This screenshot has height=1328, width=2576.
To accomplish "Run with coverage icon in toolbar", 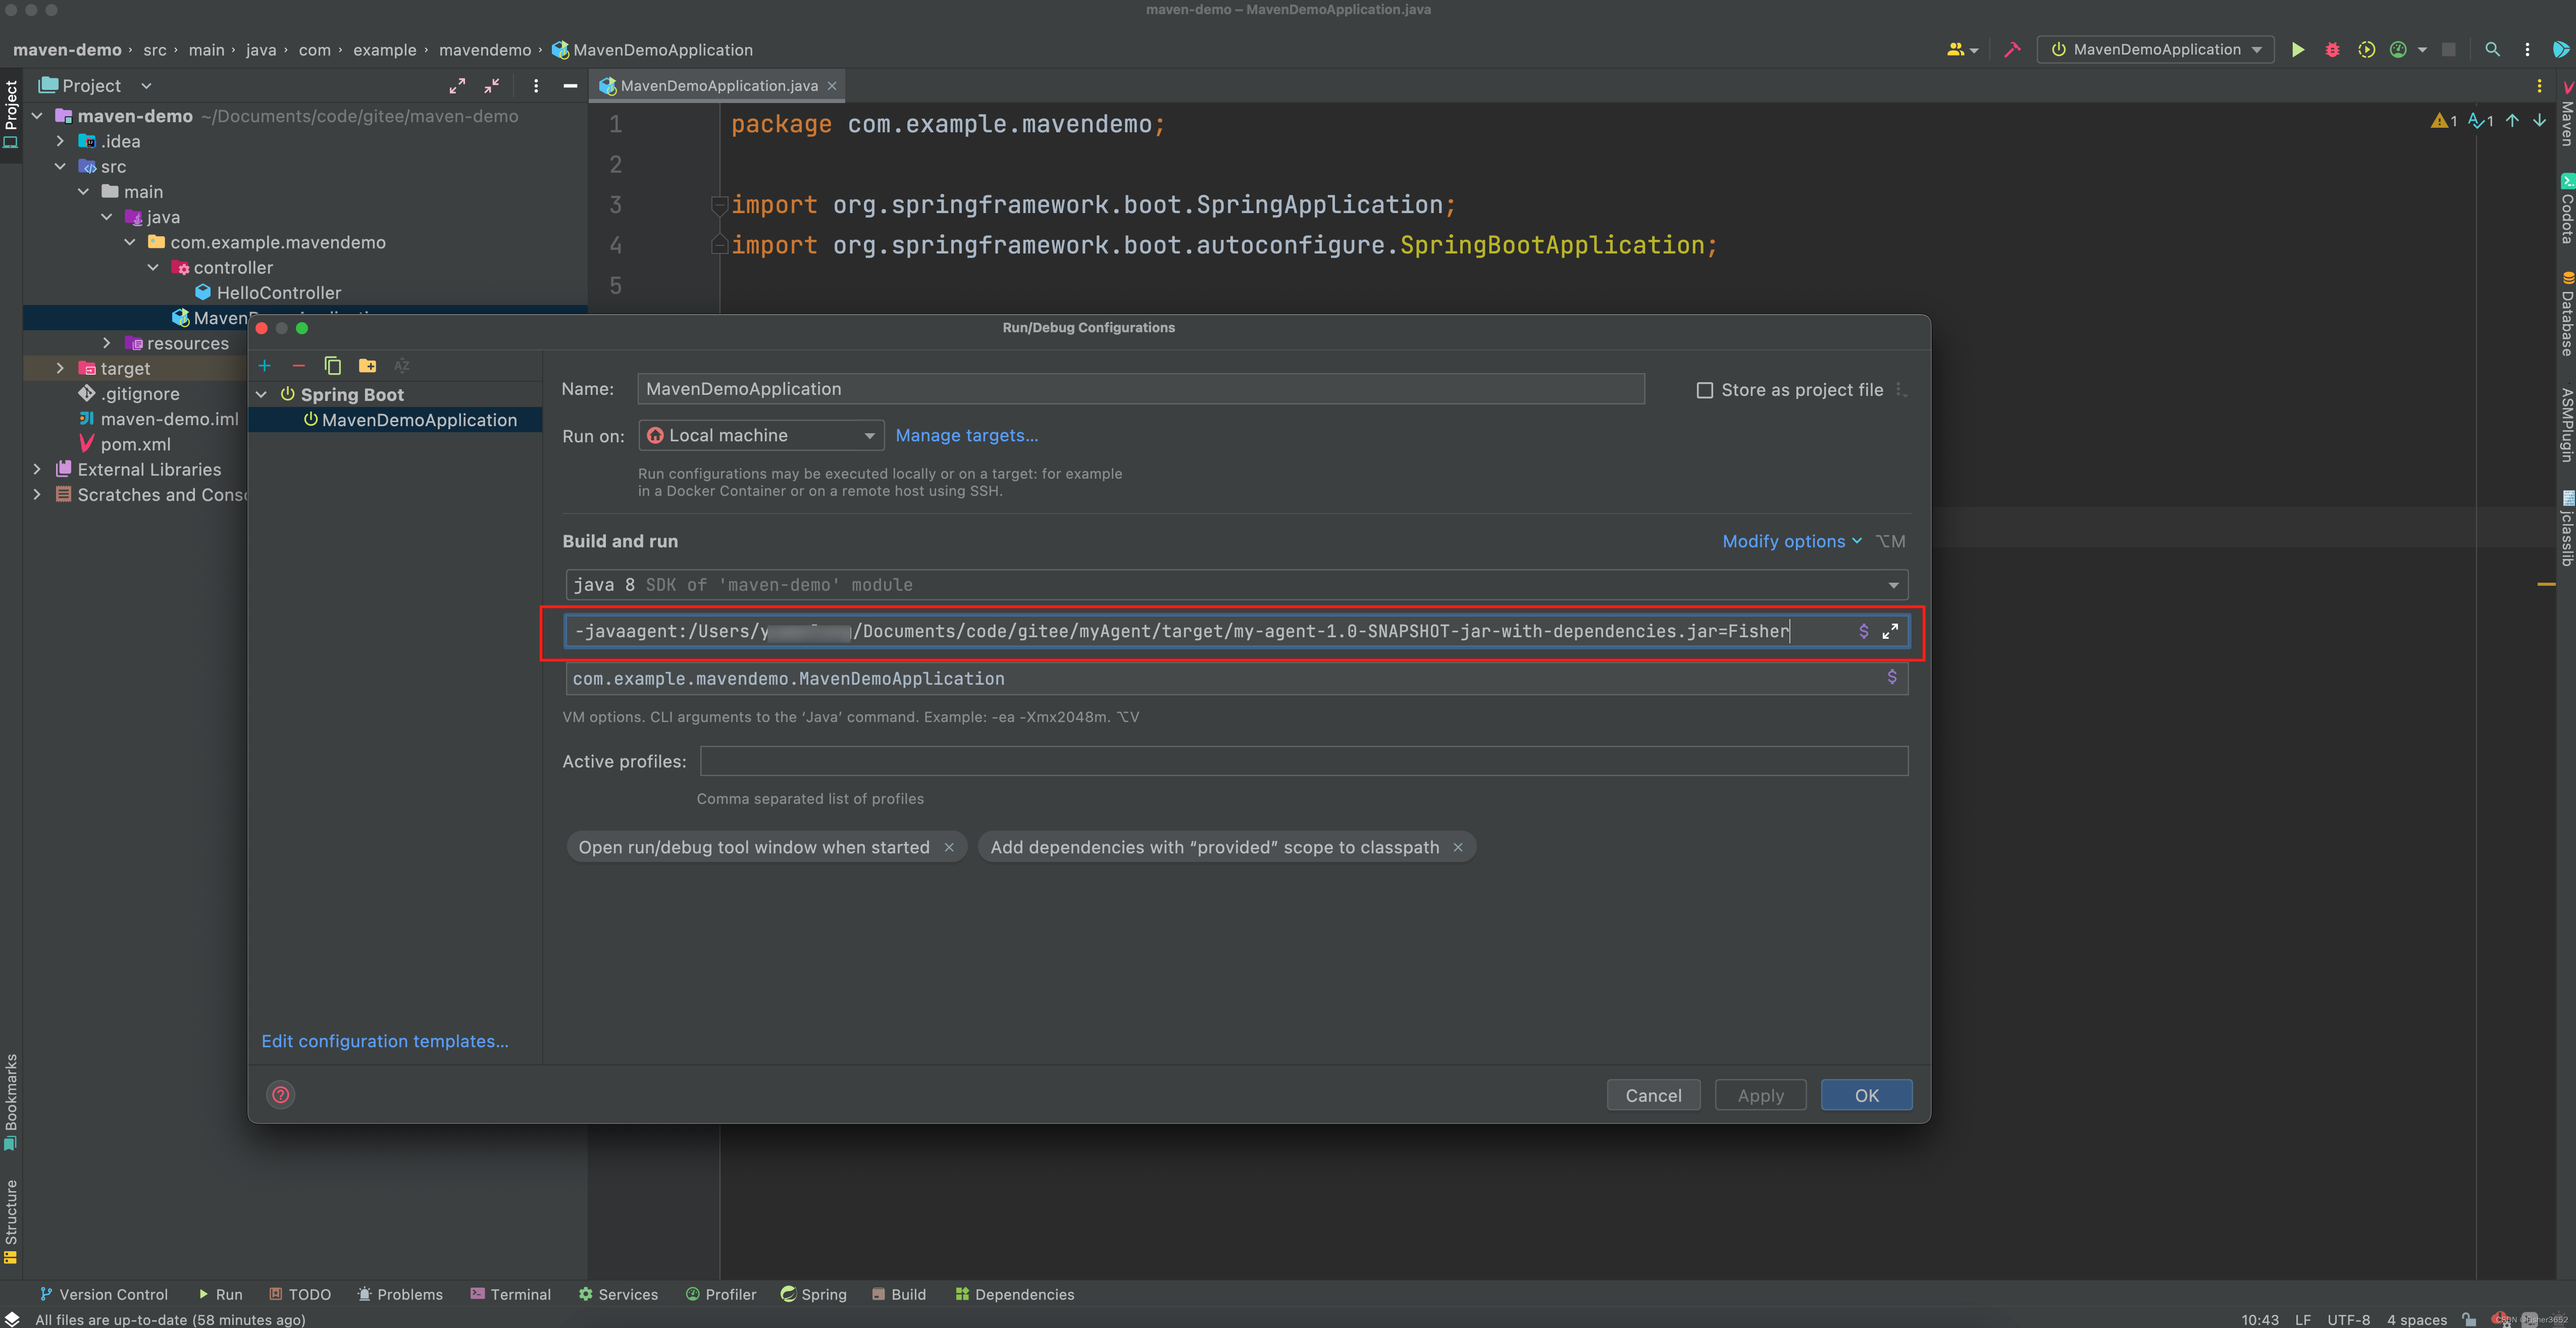I will [2366, 50].
